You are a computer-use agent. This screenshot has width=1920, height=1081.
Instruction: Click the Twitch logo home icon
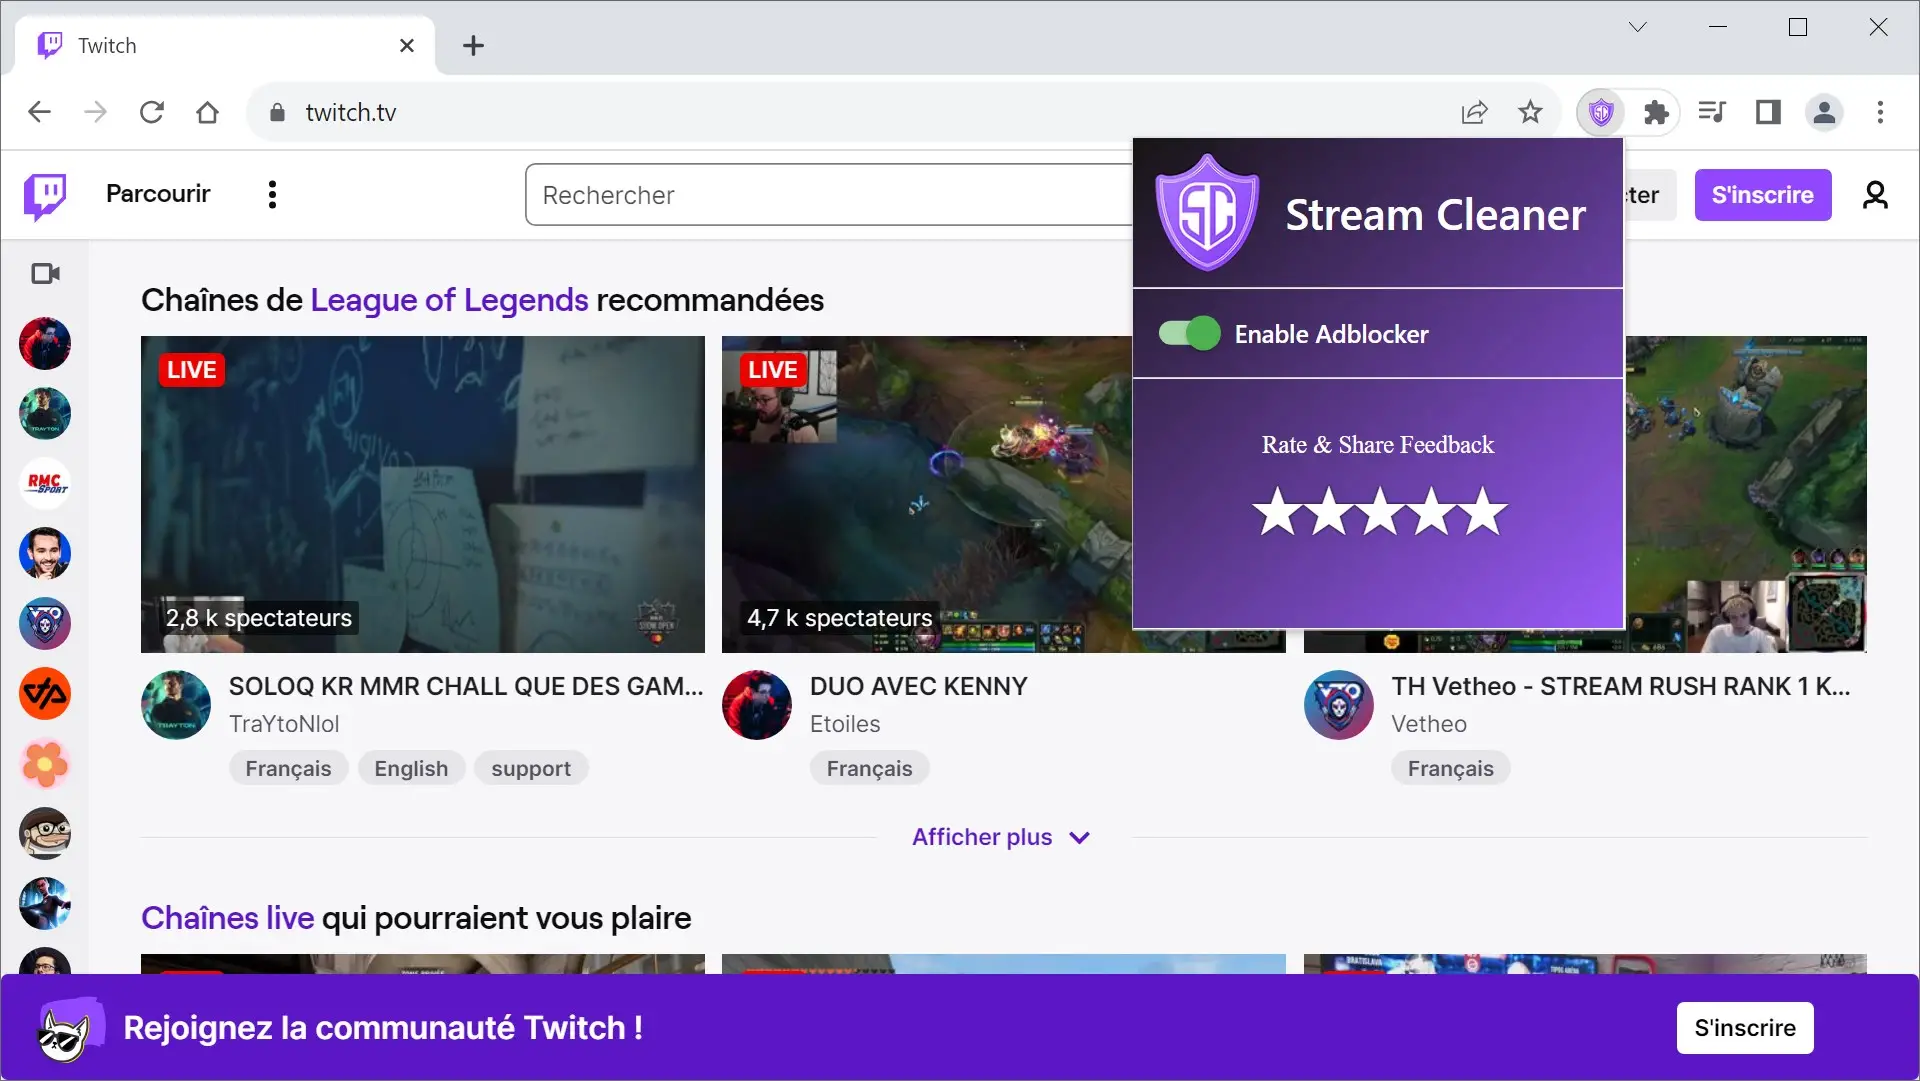pos(45,195)
